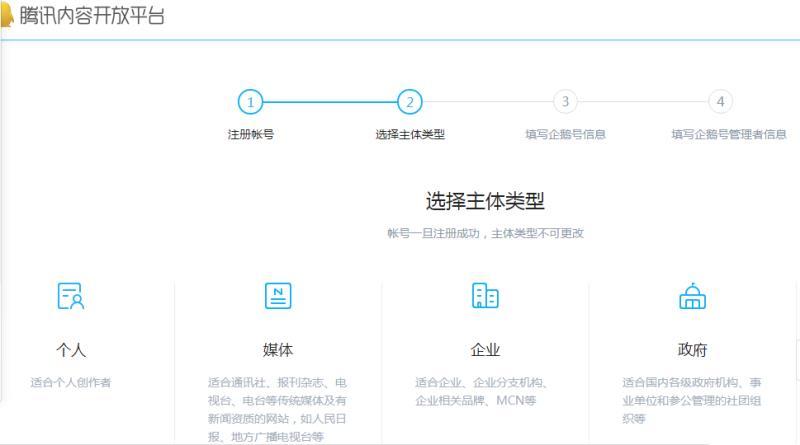
Task: Click the large 选择主体类型 heading
Action: [485, 201]
